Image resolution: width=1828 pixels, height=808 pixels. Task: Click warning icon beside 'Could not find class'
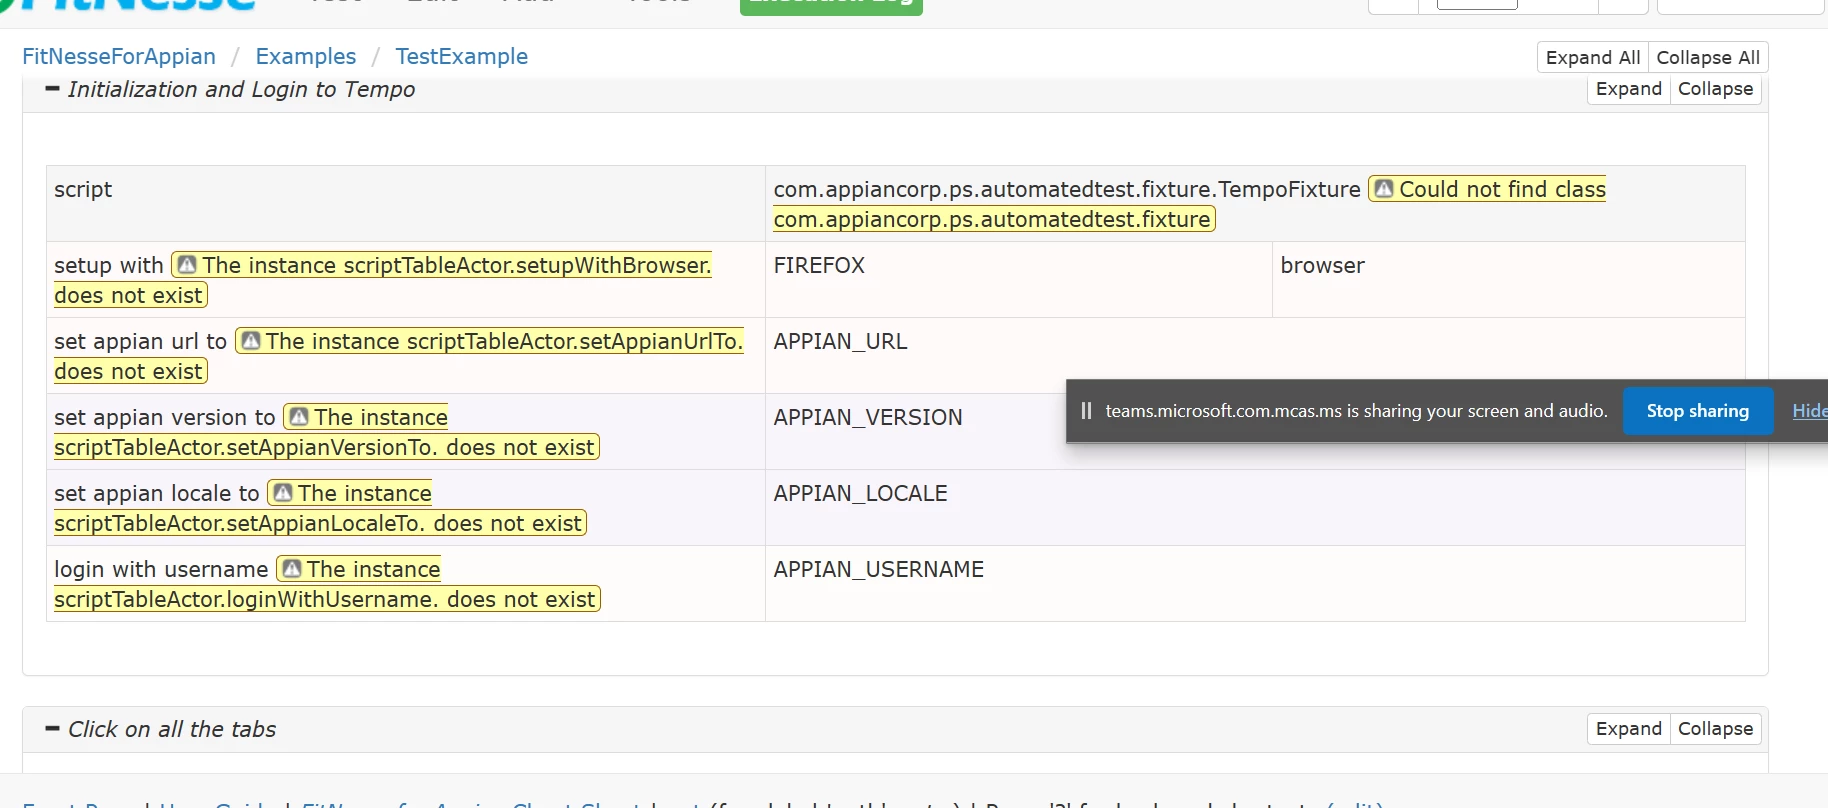(x=1384, y=189)
